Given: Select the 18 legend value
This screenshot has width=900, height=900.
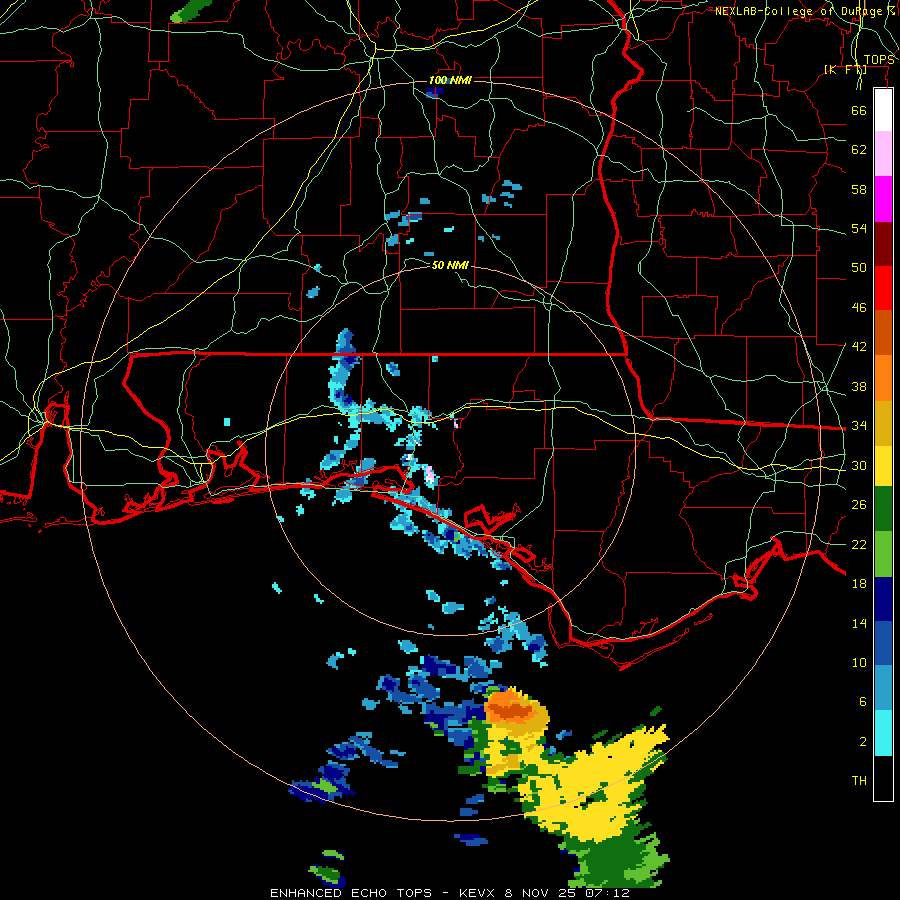Looking at the screenshot, I should click(859, 584).
